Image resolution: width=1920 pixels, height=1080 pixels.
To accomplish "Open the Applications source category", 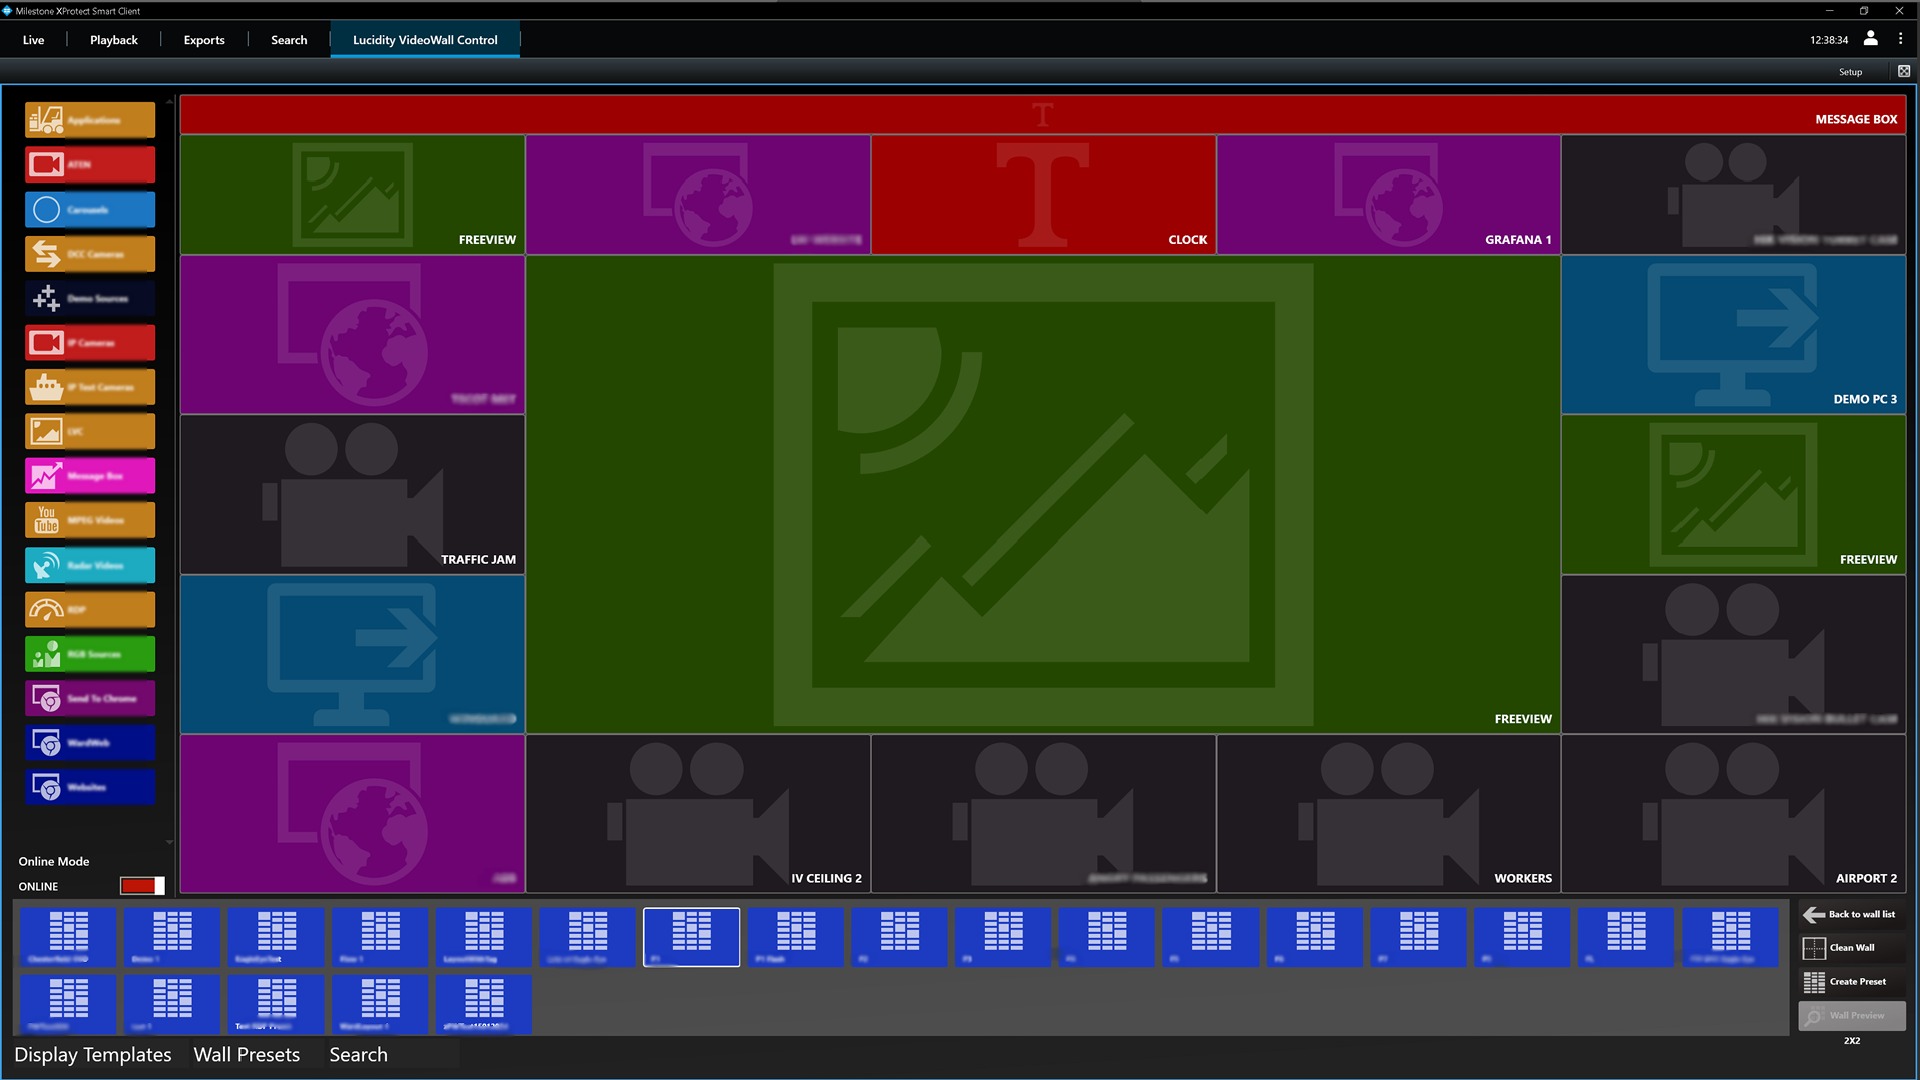I will [x=90, y=120].
